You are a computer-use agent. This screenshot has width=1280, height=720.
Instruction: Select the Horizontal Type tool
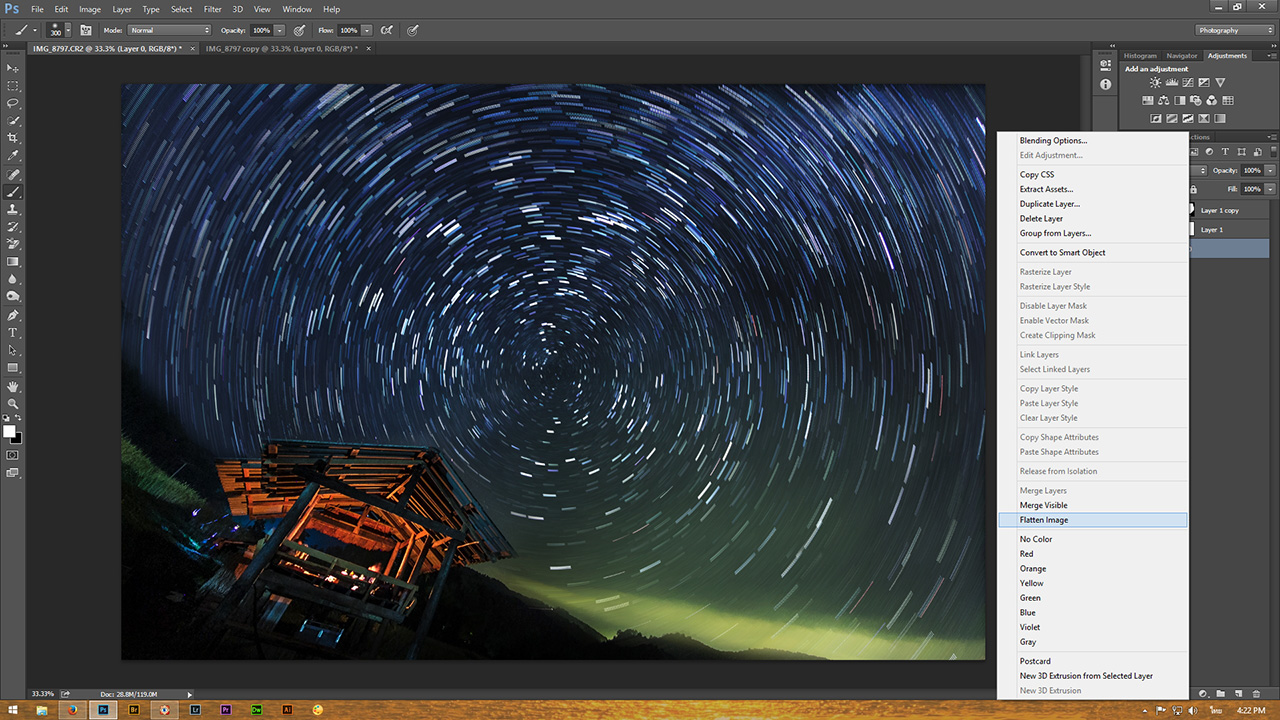[x=13, y=333]
